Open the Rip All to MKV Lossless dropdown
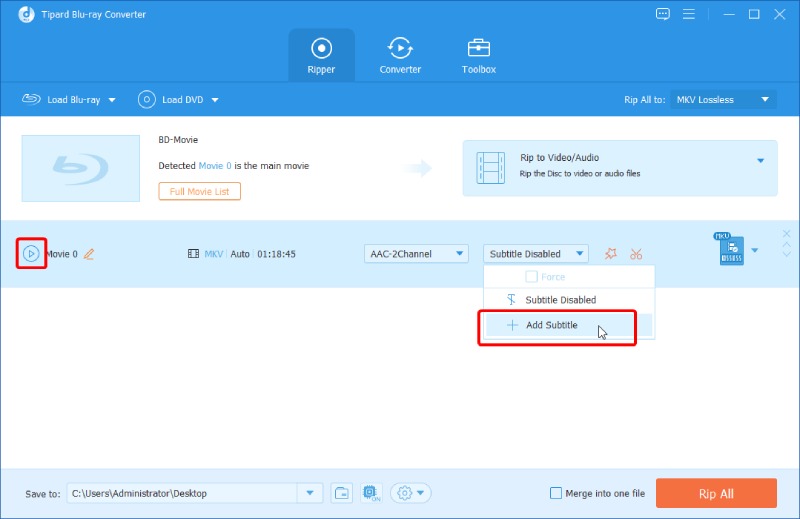Screen dimensions: 800x519 point(723,100)
